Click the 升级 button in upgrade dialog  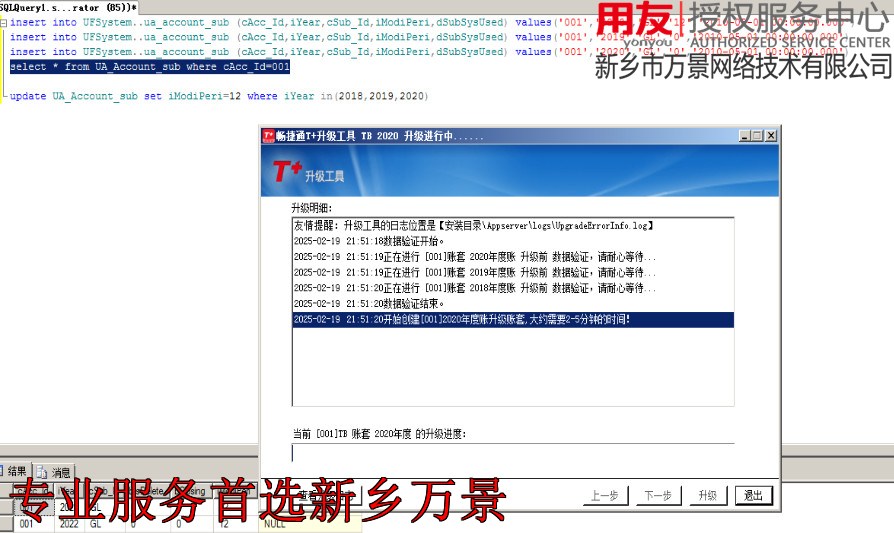(707, 495)
